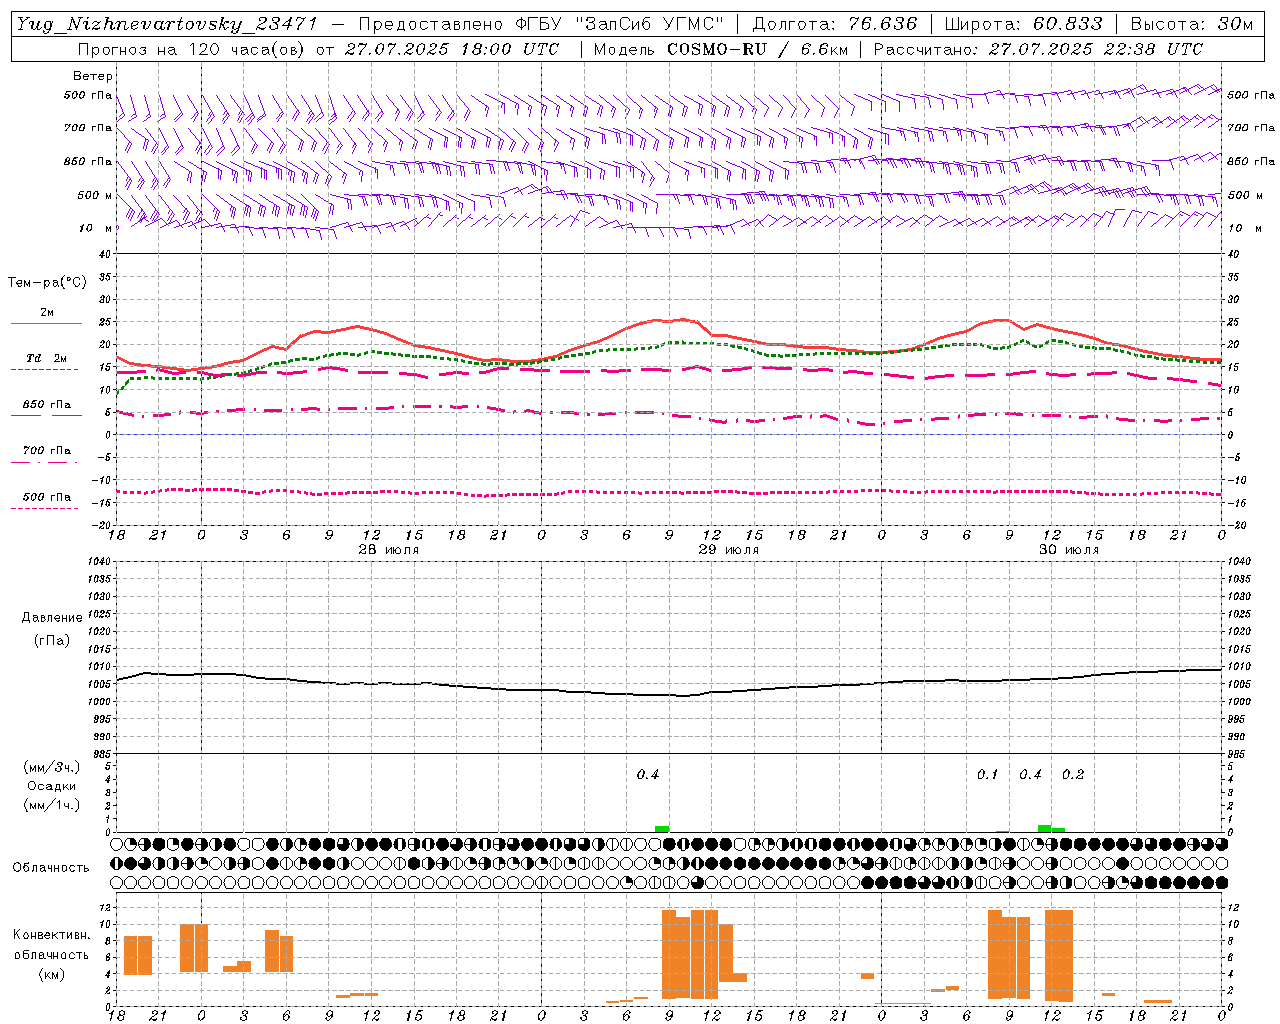Click the Облачность cloudiness label
This screenshot has height=1024, width=1280.
pos(51,867)
